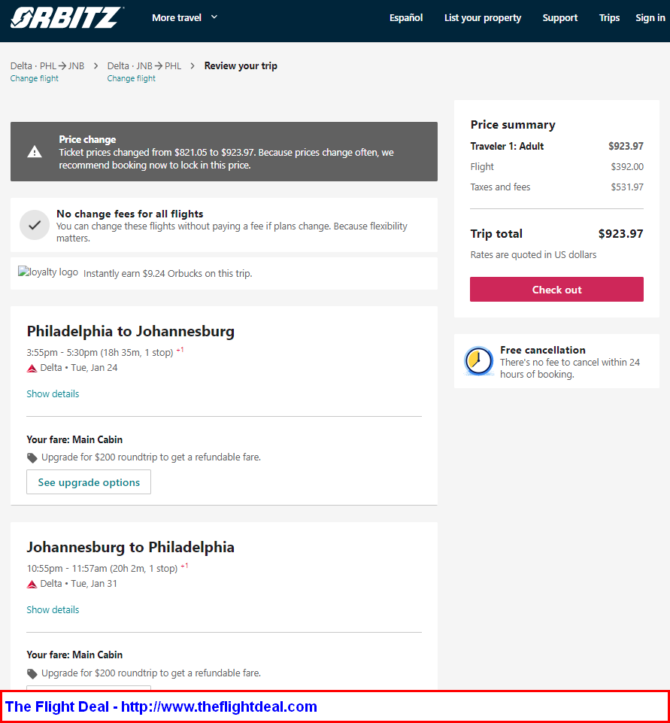
Task: Click the upgrade tag icon under Johannesburg to Philadelphia
Action: coord(32,674)
